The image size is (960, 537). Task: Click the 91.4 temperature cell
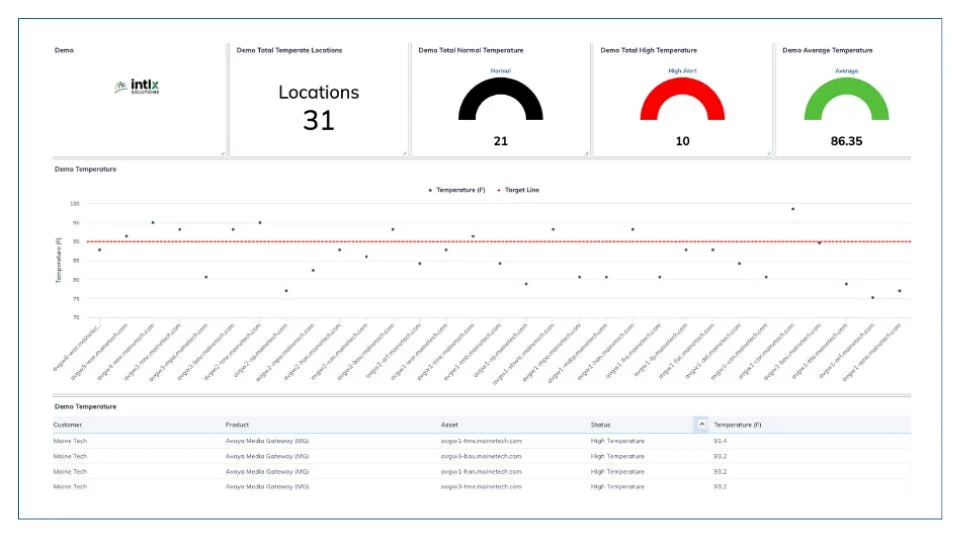click(x=720, y=441)
